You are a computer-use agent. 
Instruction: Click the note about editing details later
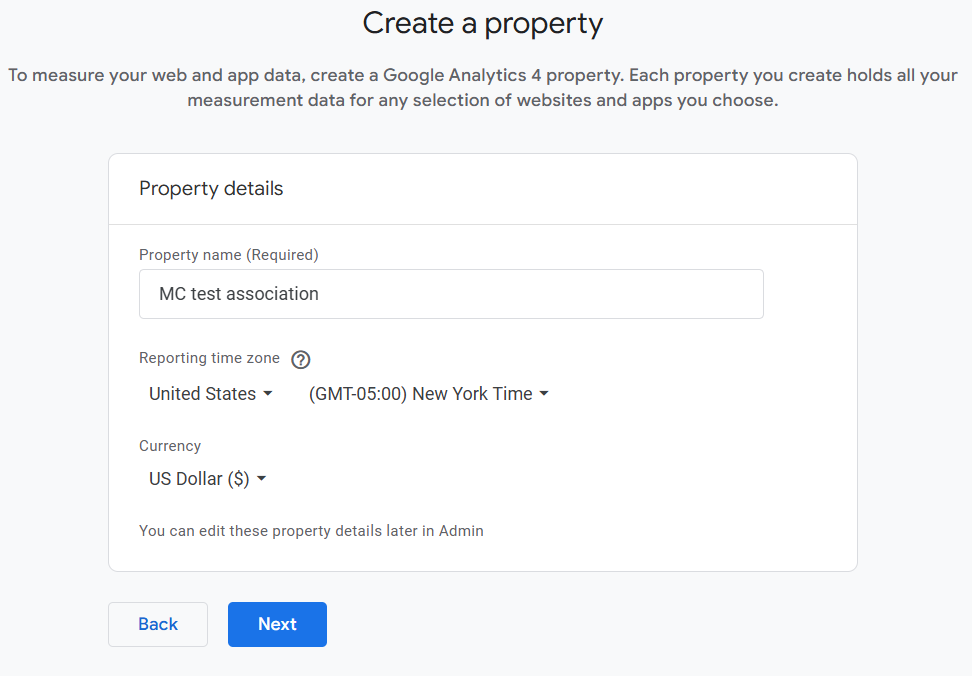point(311,531)
